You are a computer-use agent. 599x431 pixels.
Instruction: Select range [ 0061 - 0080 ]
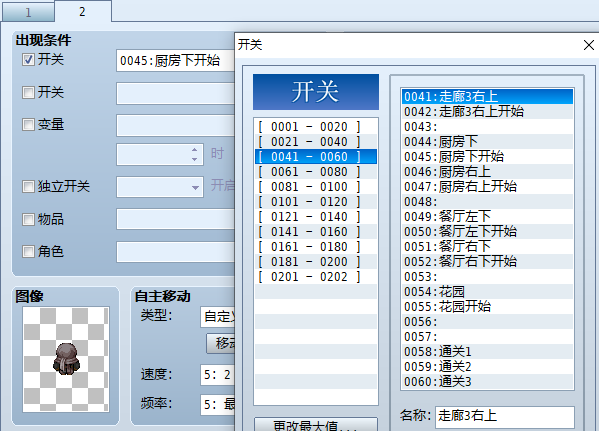click(x=316, y=172)
